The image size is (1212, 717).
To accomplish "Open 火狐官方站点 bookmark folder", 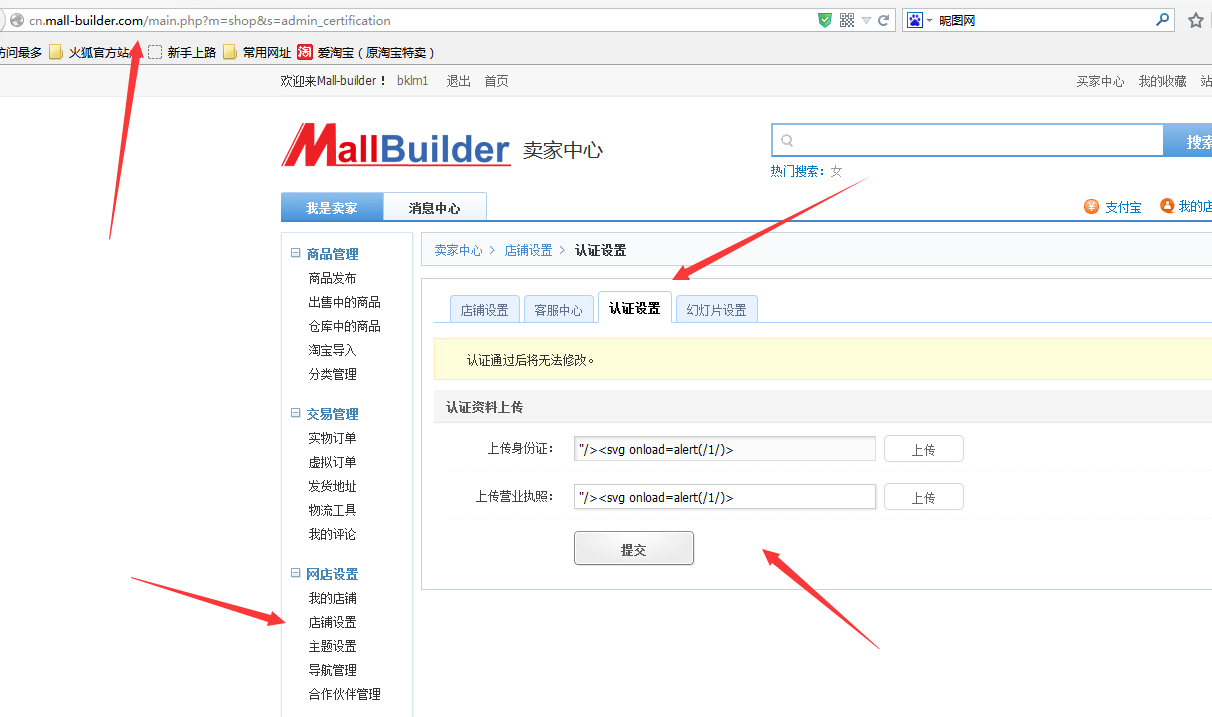I will click(89, 52).
